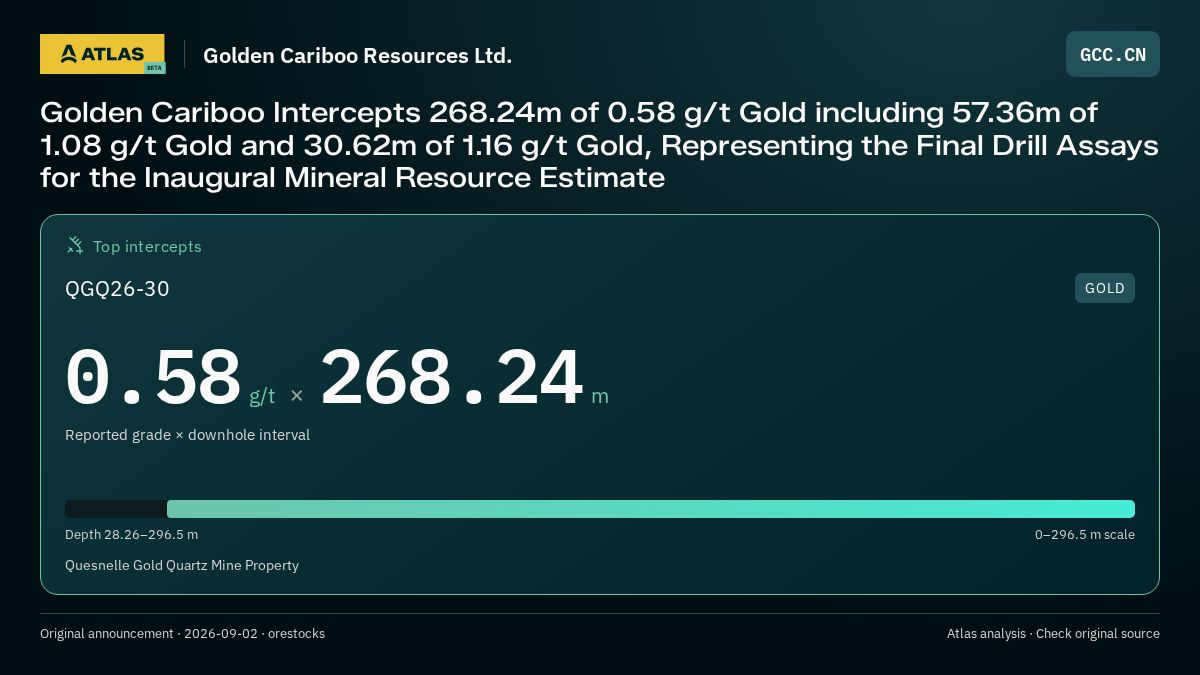Click the Reported grade × downhole interval caption

coord(187,435)
